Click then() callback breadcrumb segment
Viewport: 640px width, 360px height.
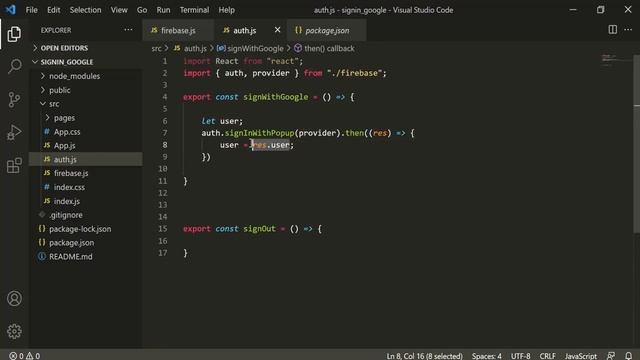point(324,49)
